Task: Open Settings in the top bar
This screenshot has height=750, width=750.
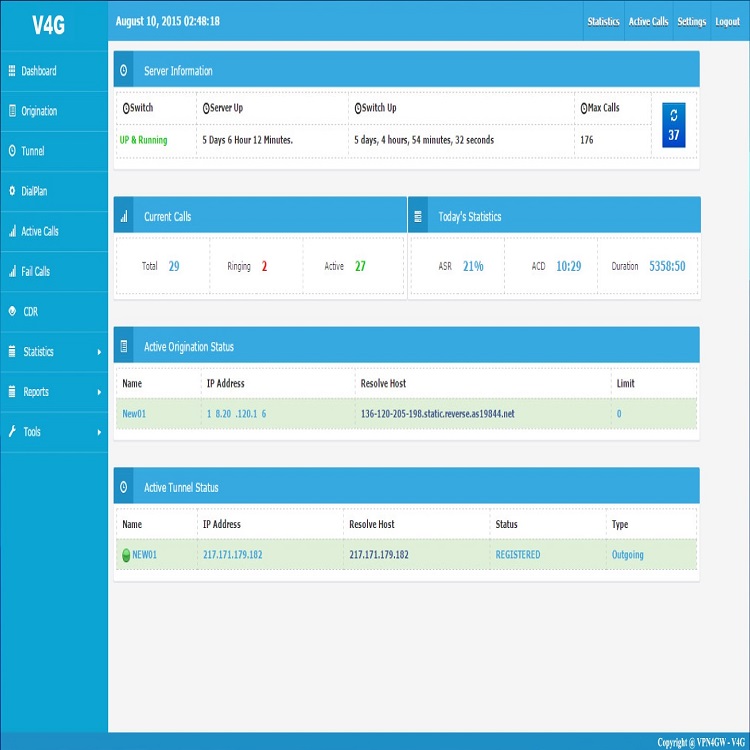Action: [x=691, y=21]
